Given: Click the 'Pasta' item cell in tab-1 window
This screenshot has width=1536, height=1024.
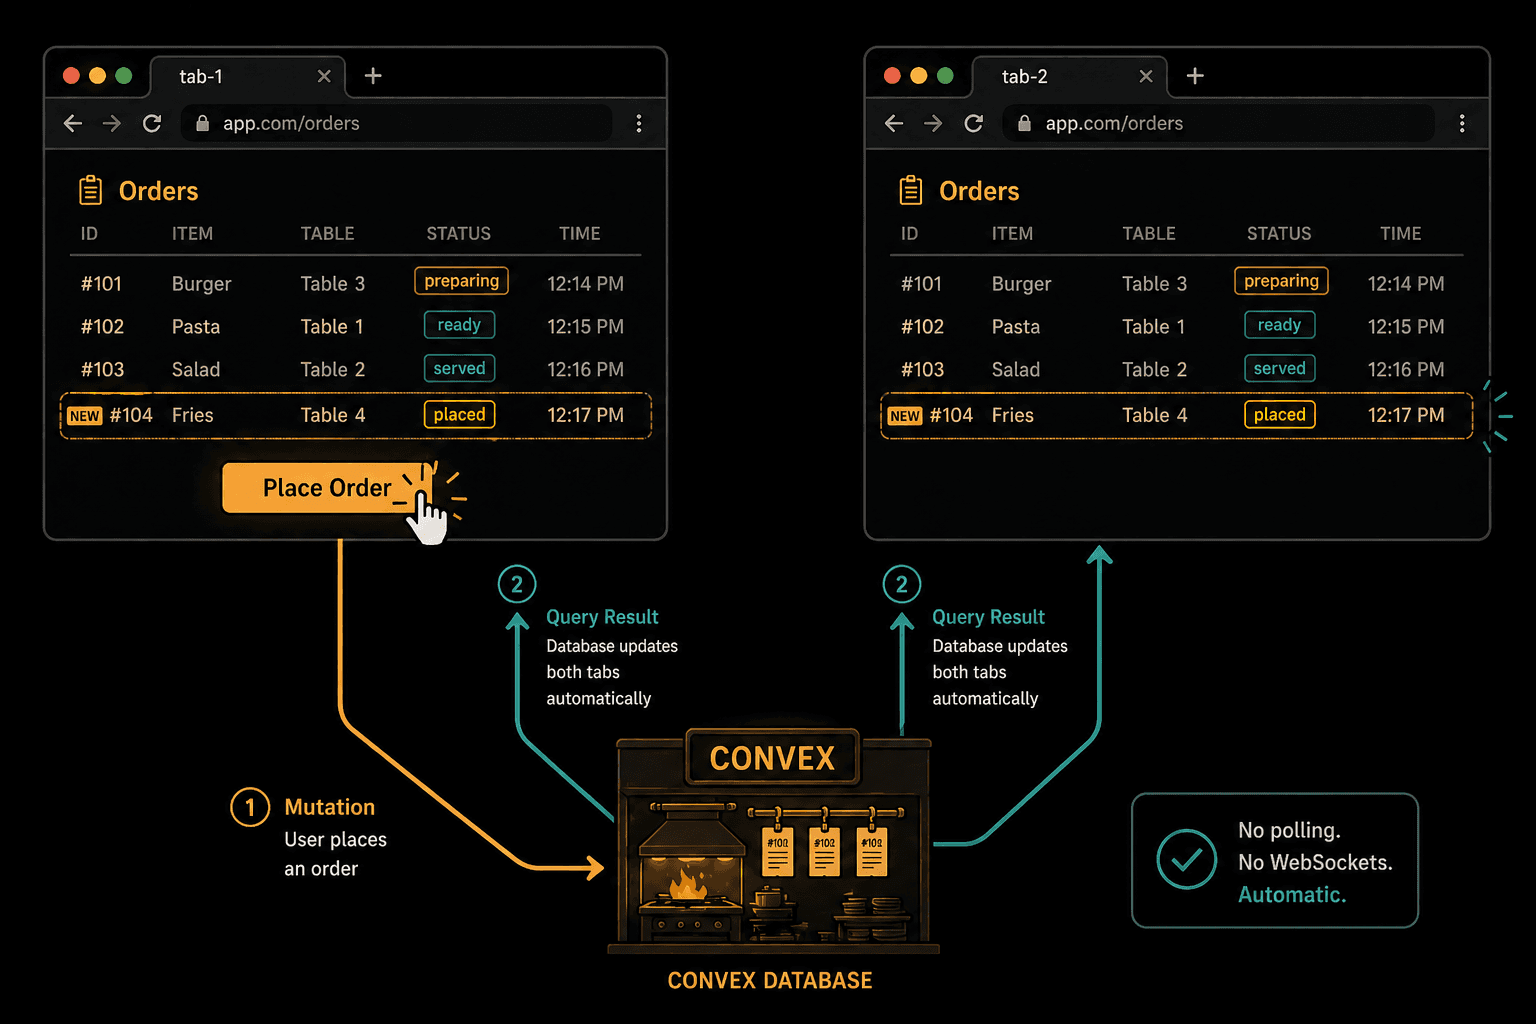Looking at the screenshot, I should point(196,327).
